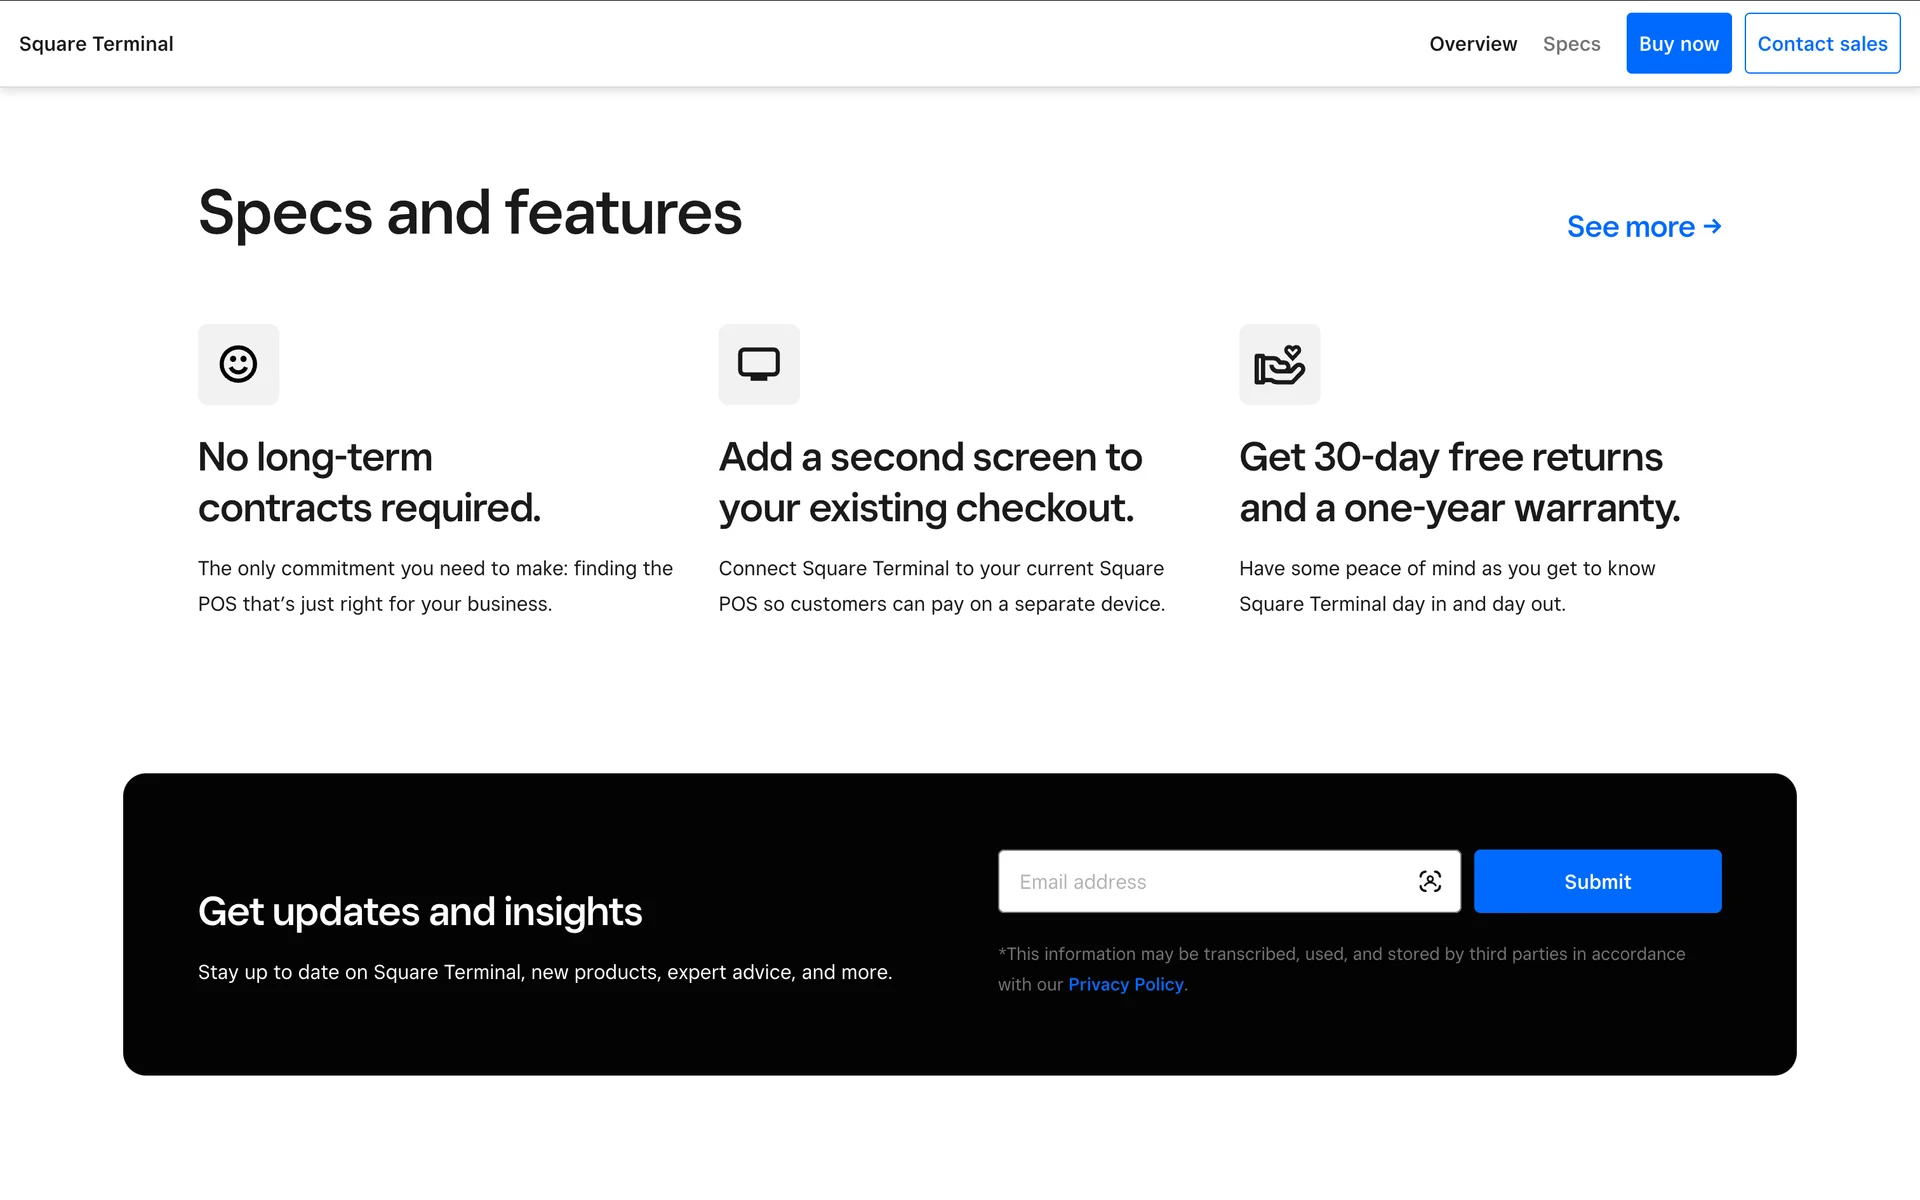This screenshot has height=1200, width=1920.
Task: Click the hand holding heart icon
Action: pos(1279,364)
